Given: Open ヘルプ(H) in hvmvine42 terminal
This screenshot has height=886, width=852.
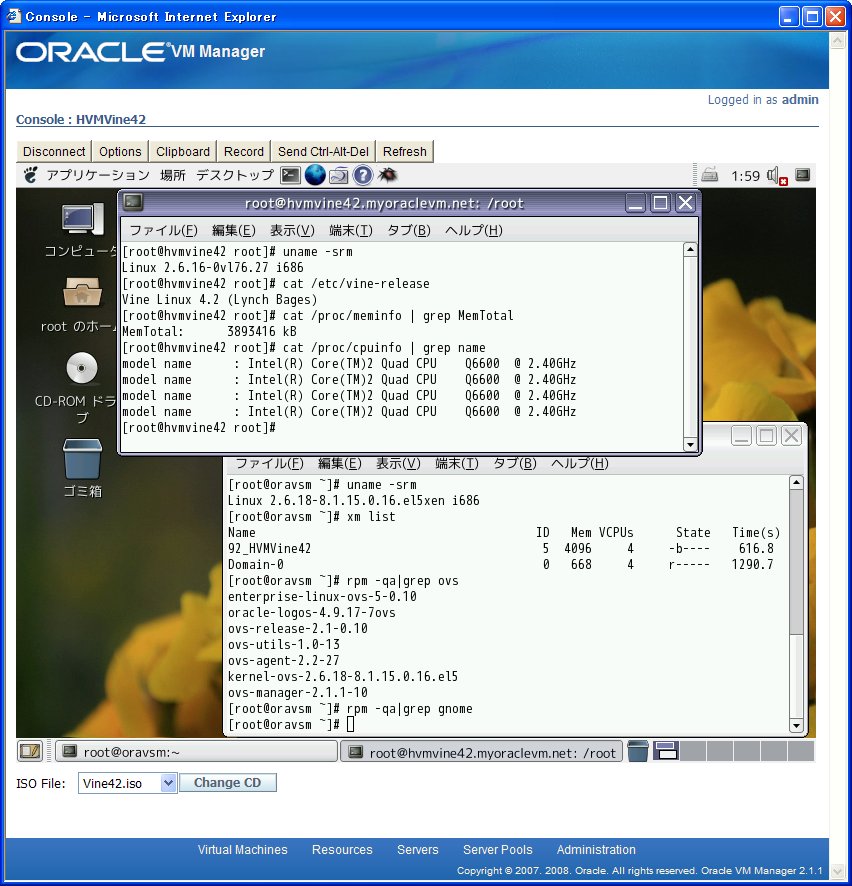Looking at the screenshot, I should 473,231.
